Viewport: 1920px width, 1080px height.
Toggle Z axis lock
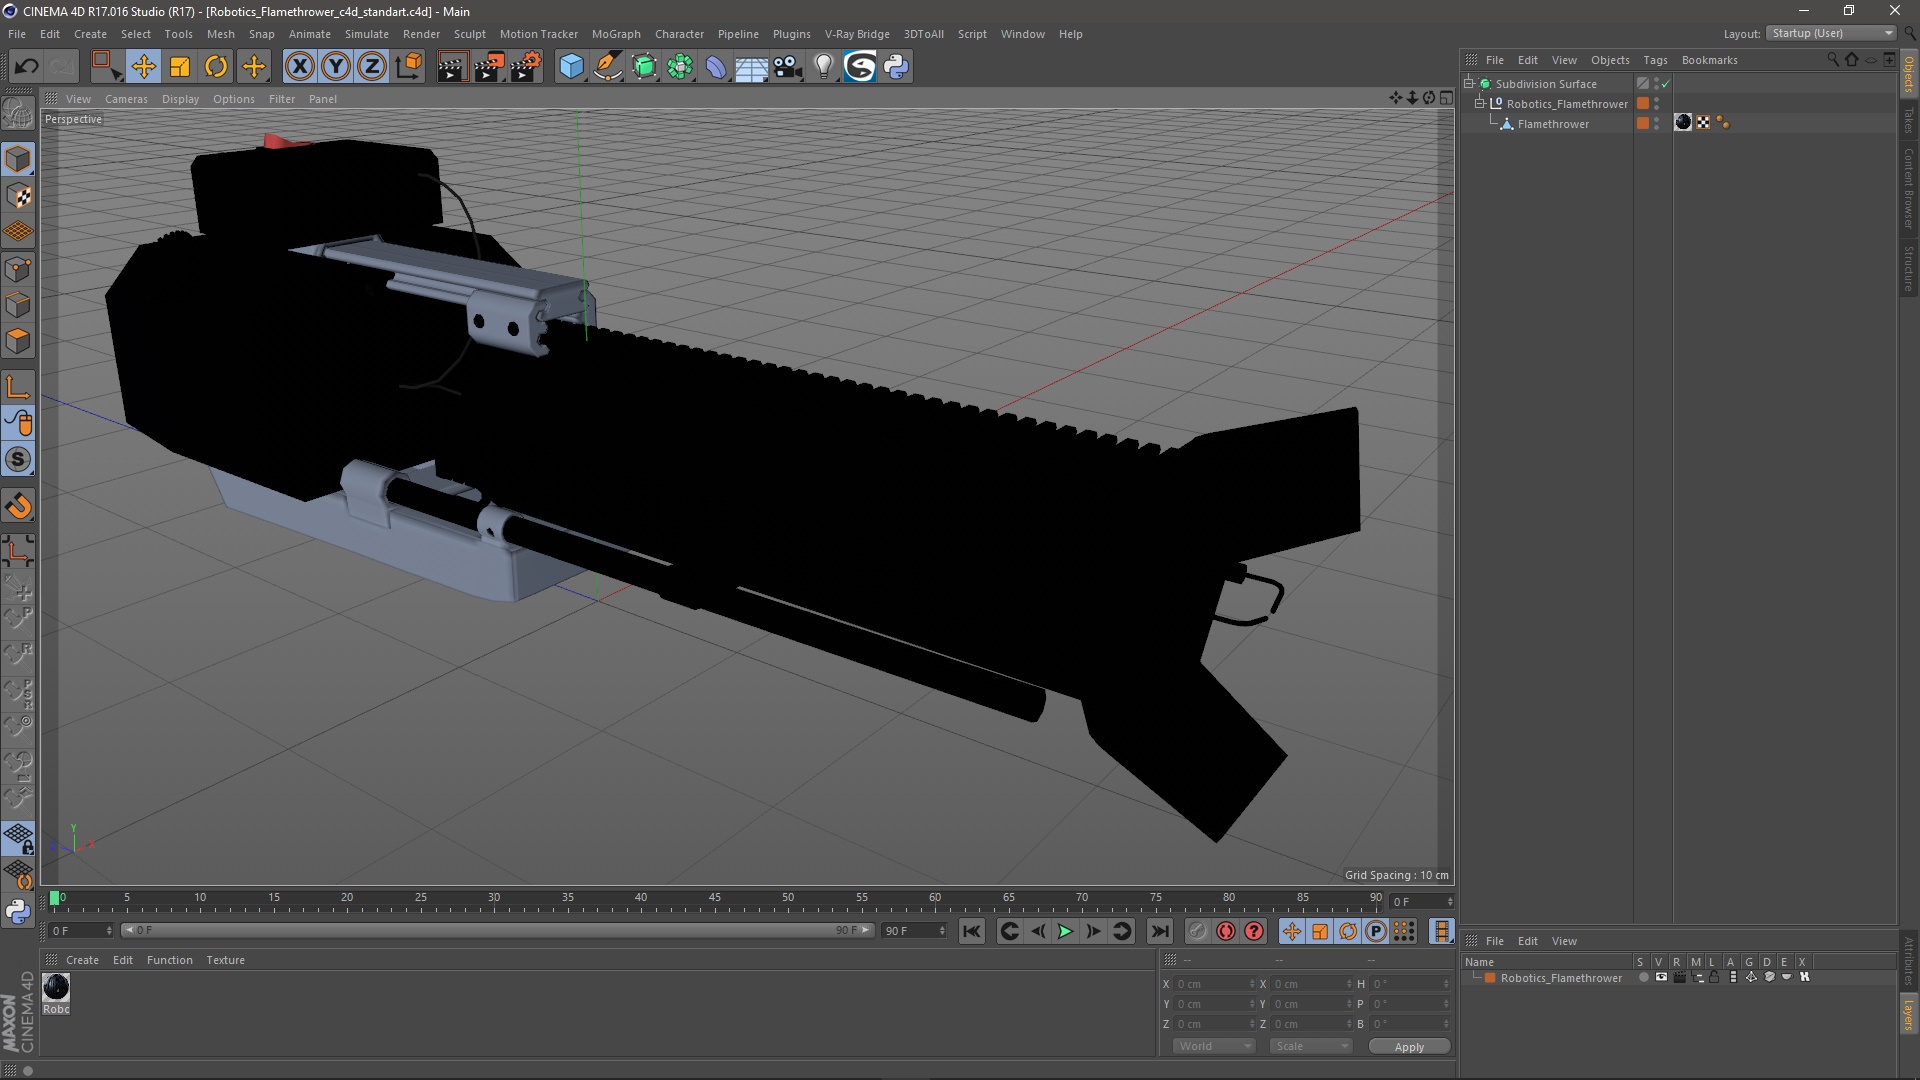[372, 67]
